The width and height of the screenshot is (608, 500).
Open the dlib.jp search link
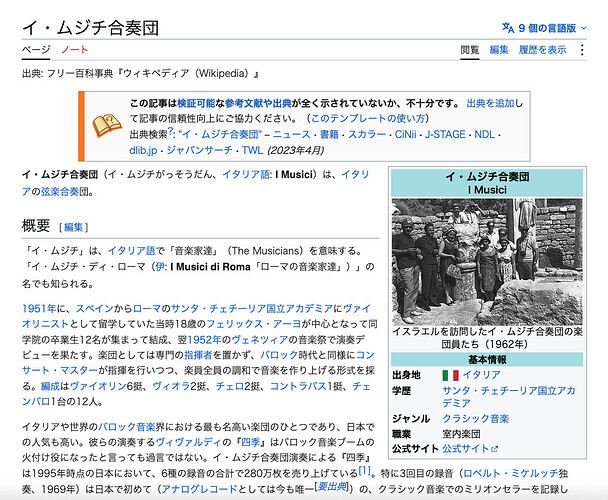point(143,150)
